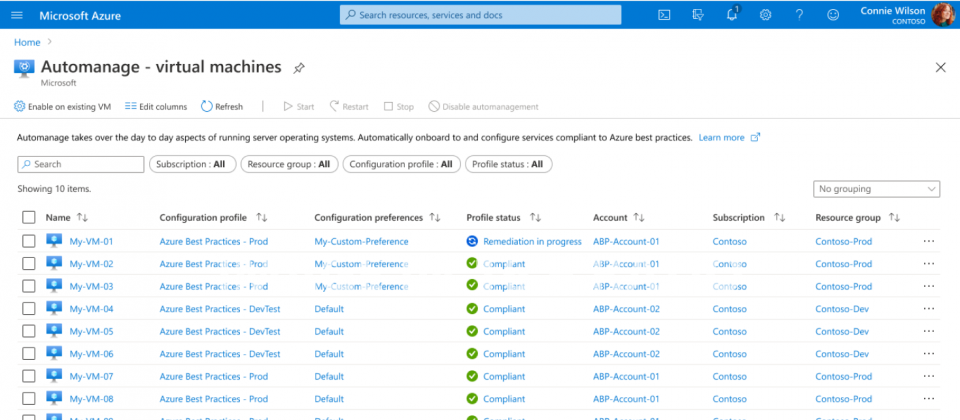Open Contoso-Dev resource group for My-VM-06

842,354
